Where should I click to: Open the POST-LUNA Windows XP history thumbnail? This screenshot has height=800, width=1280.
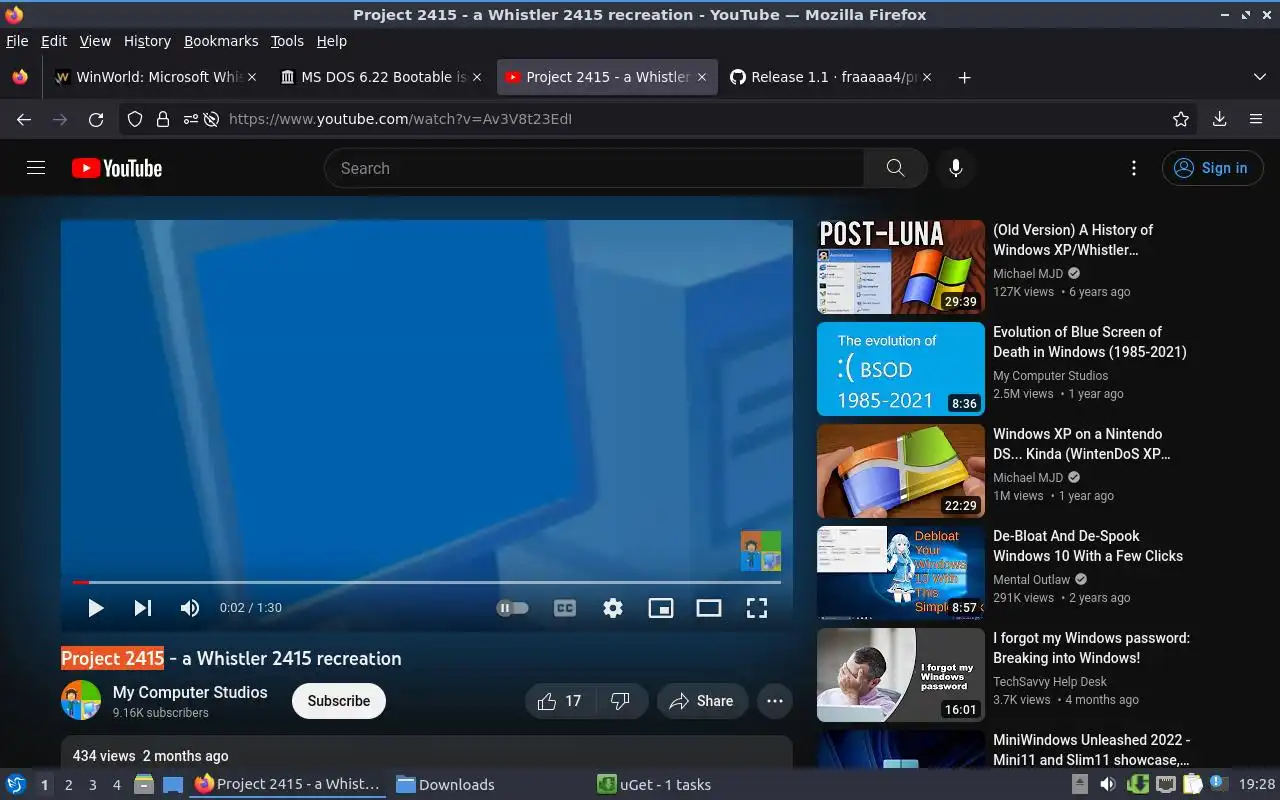point(901,267)
